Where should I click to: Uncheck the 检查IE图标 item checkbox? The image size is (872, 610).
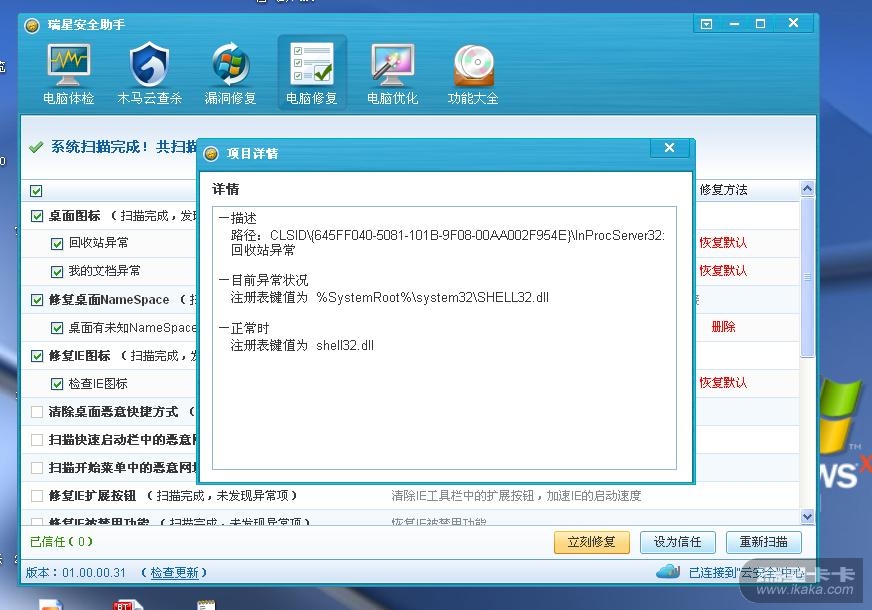[x=57, y=384]
